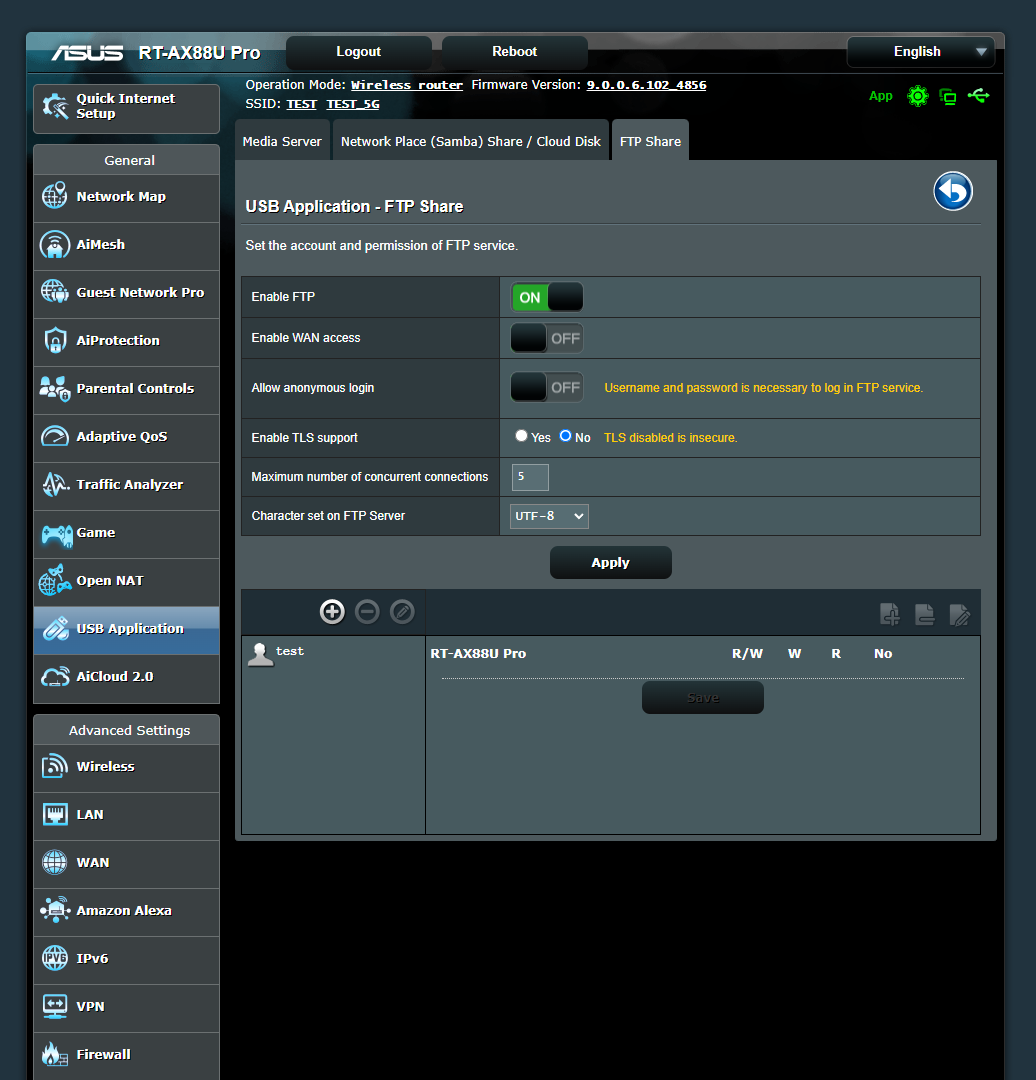Open LAN settings
This screenshot has height=1080, width=1036.
pos(126,816)
